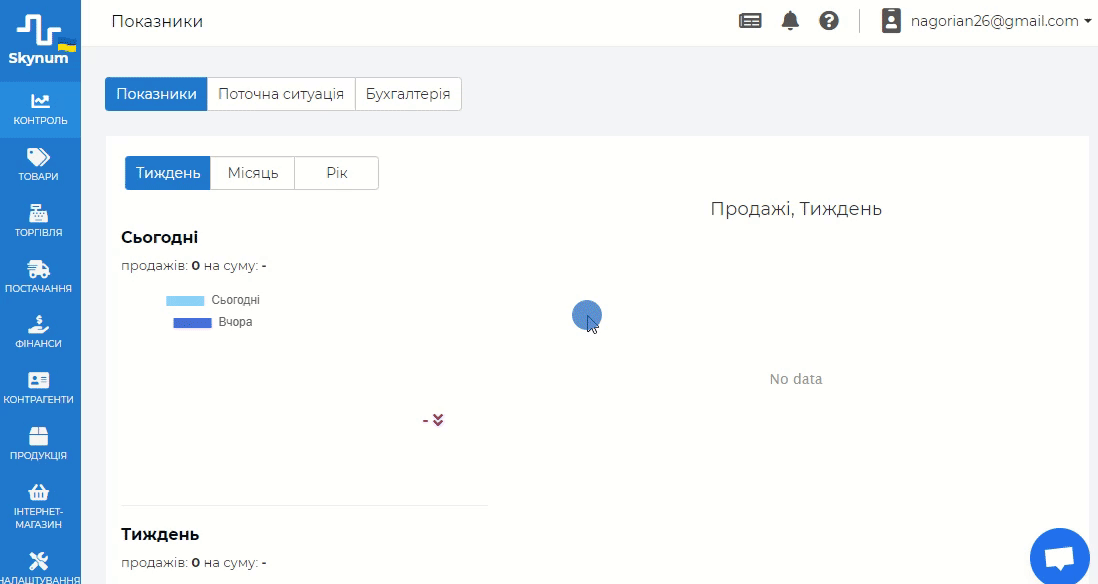Open the Контроль section in sidebar

tap(40, 110)
